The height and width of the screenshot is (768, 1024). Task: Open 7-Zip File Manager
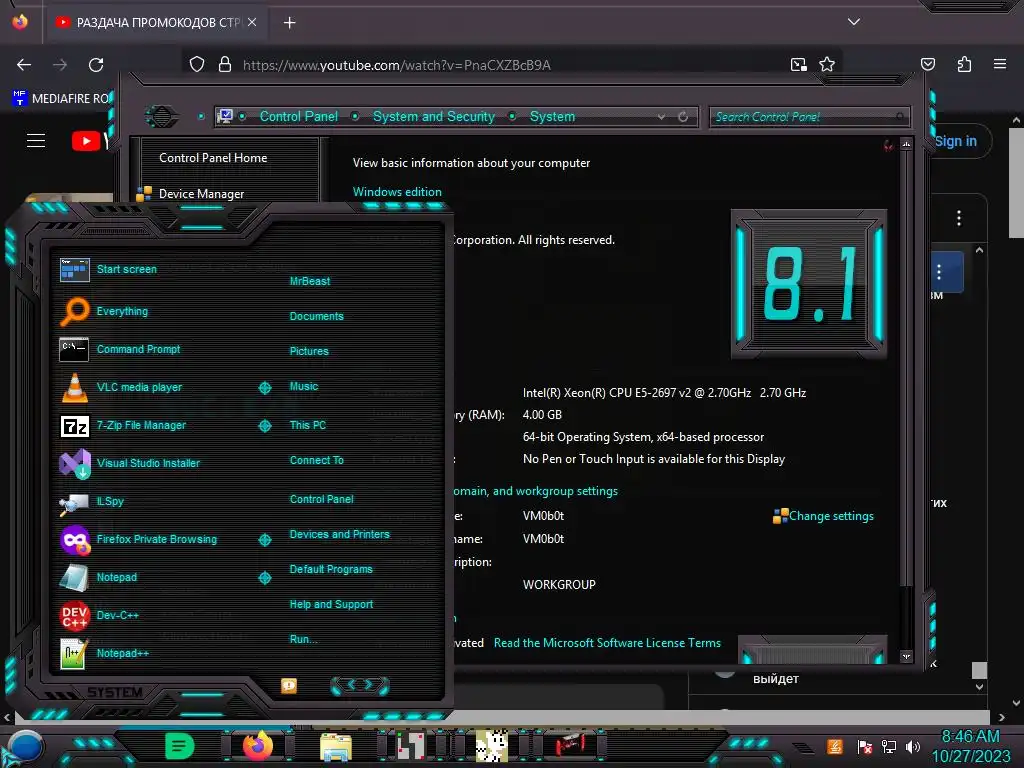pos(123,425)
